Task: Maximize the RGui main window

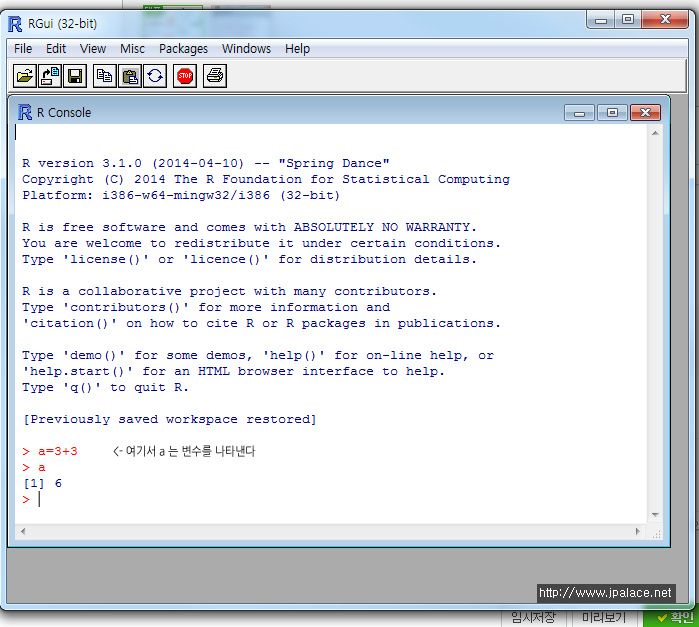Action: click(x=628, y=20)
